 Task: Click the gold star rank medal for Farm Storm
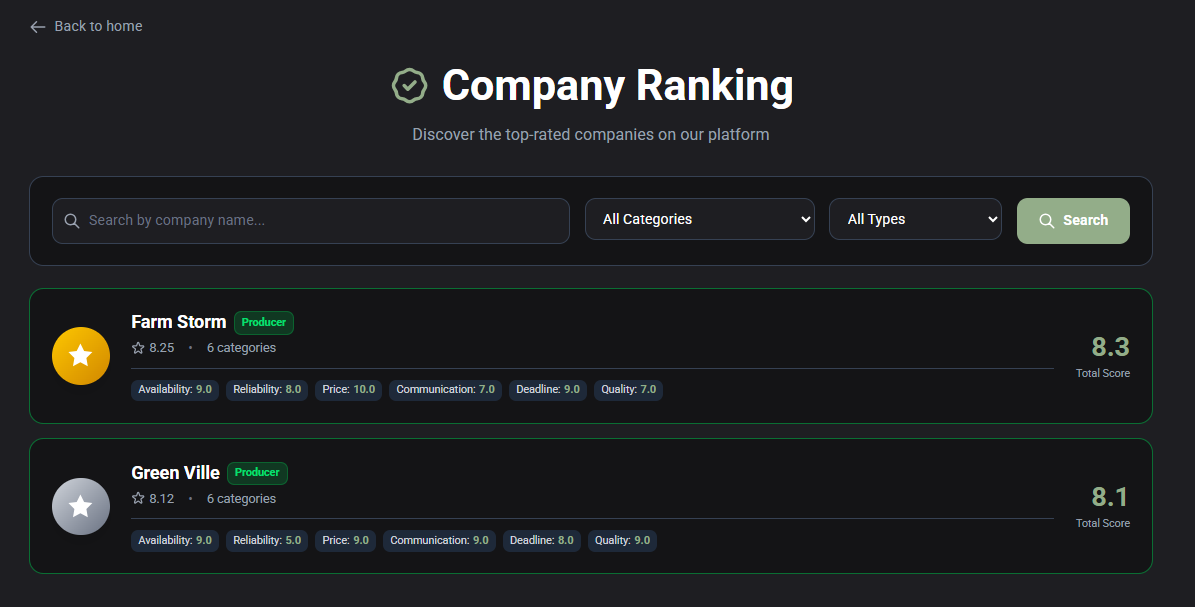click(81, 355)
